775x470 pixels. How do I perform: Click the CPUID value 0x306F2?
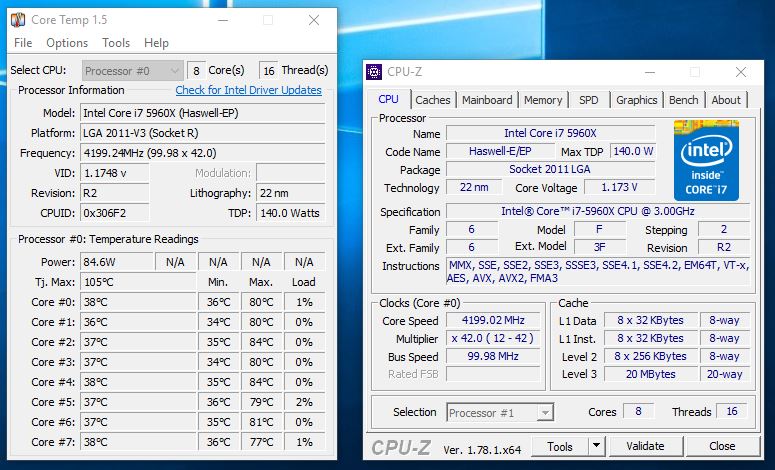point(115,213)
